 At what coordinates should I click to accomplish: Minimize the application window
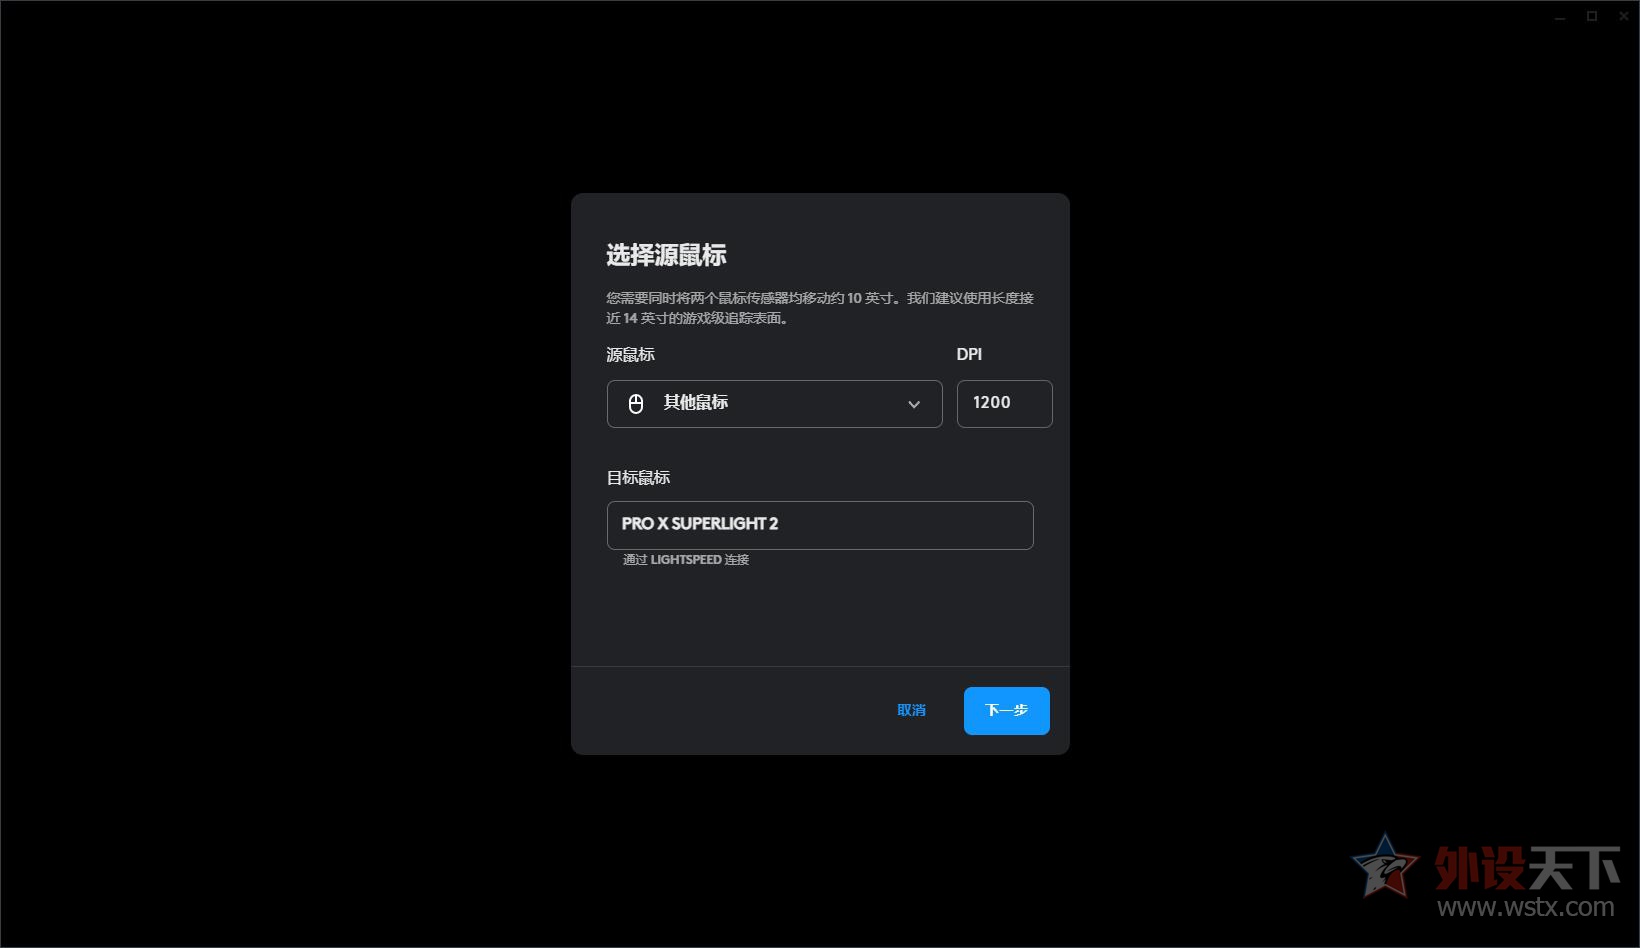click(x=1560, y=16)
